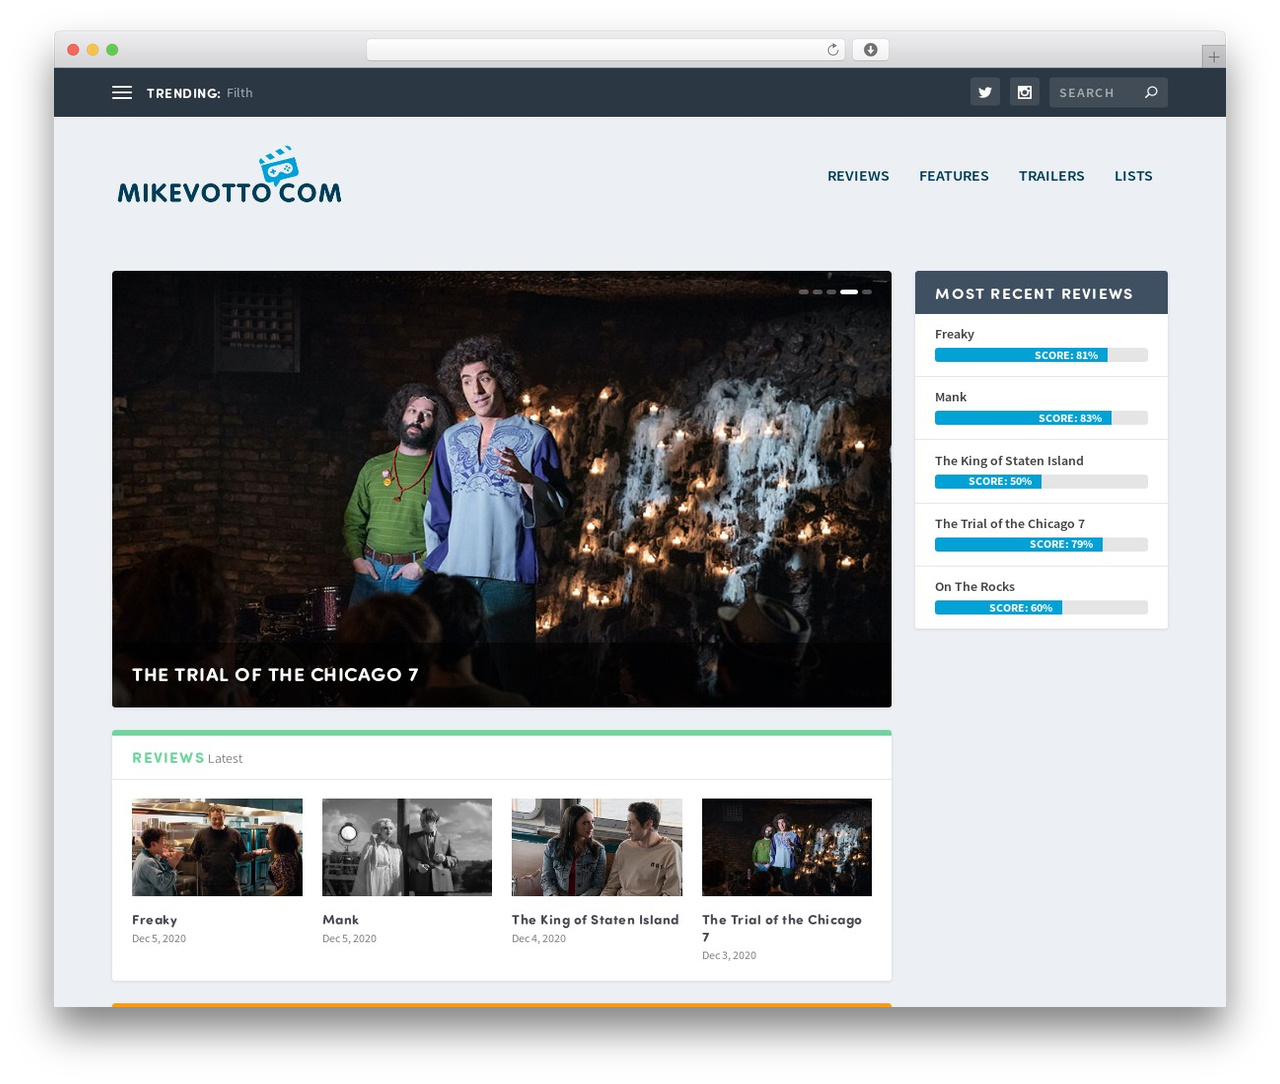Open The King of Staten Island sidebar review
Viewport: 1280px width, 1084px height.
(x=1009, y=461)
